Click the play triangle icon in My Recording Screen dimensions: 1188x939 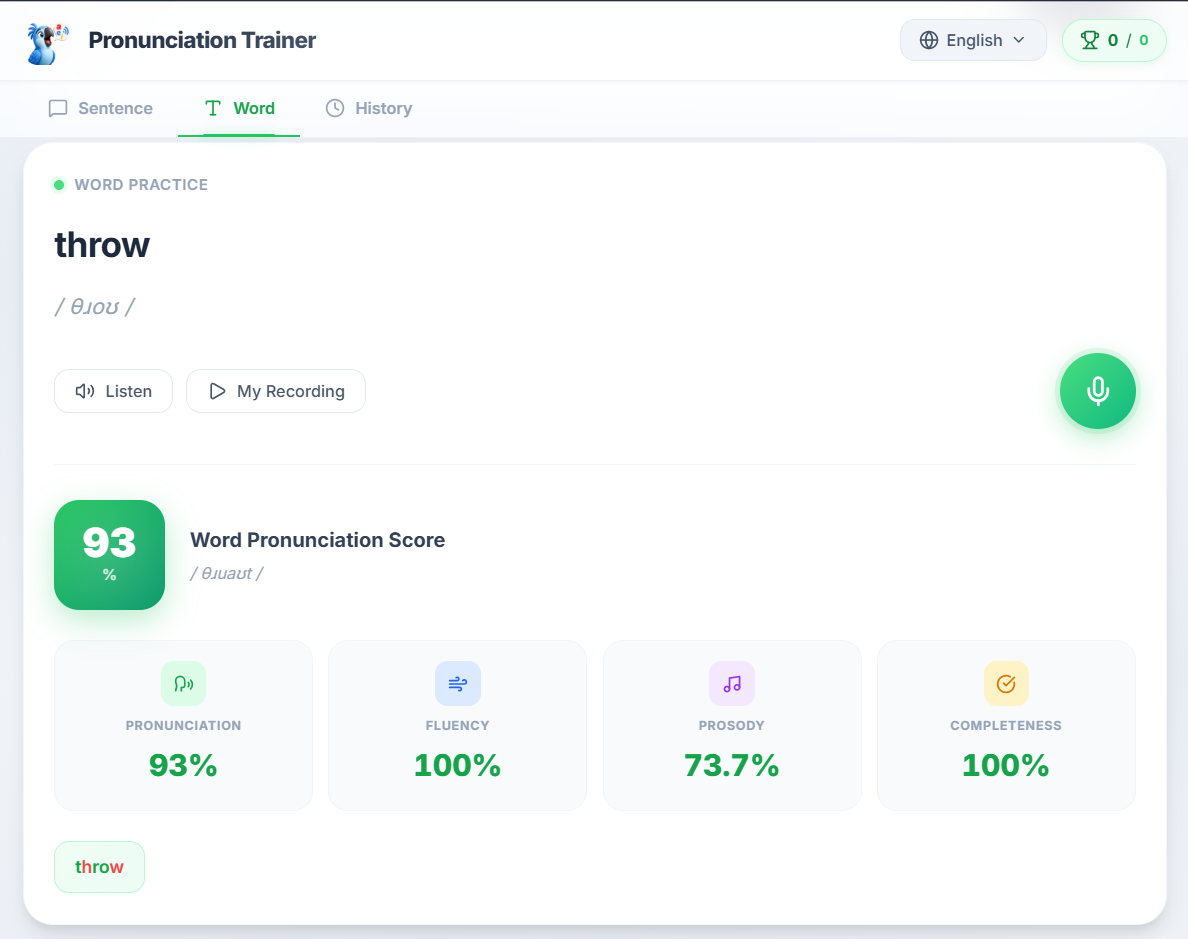coord(217,391)
